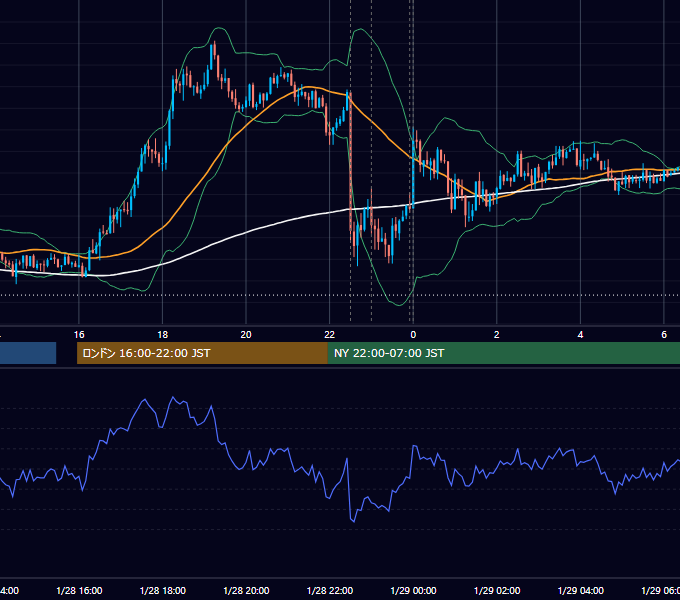The height and width of the screenshot is (600, 680).
Task: Click the "1/28 20:00" date label
Action: 246,590
